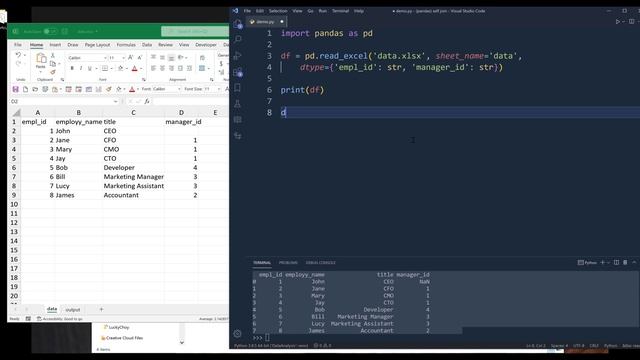Click the Merge and Center icon

[x=202, y=68]
